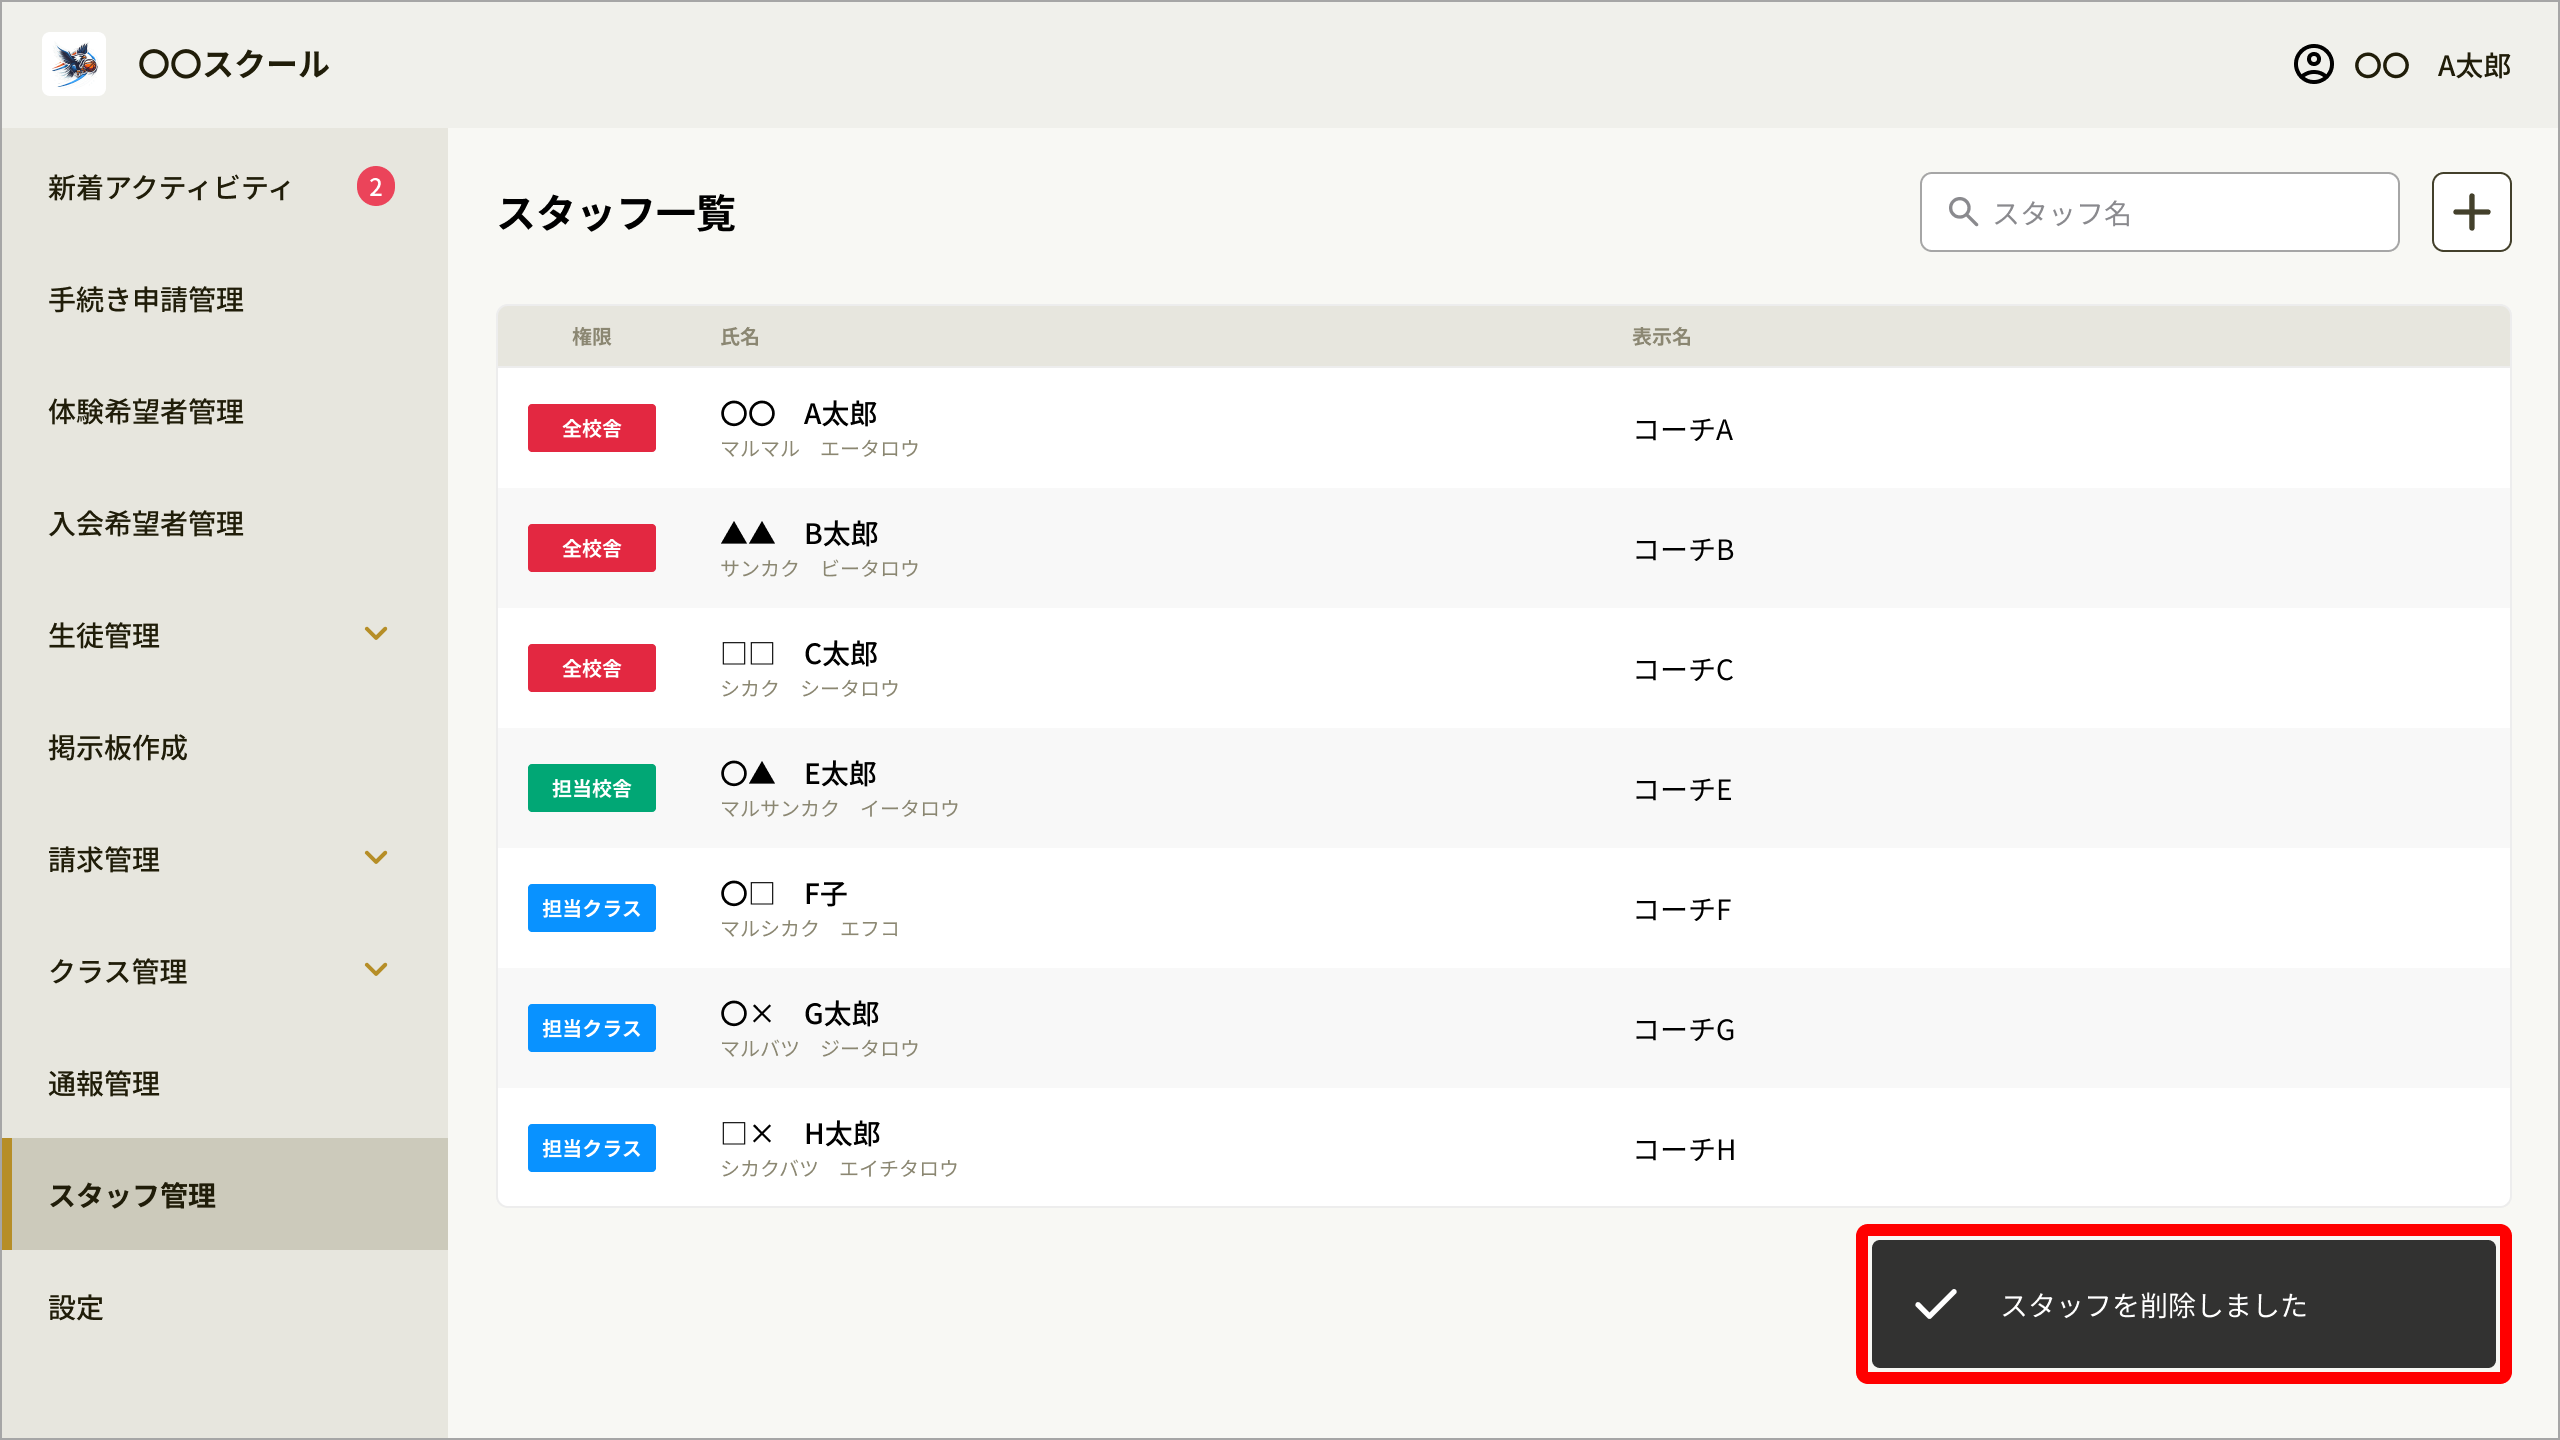The height and width of the screenshot is (1440, 2560).
Task: Click the 担当クラス badge for H太郎
Action: 592,1148
